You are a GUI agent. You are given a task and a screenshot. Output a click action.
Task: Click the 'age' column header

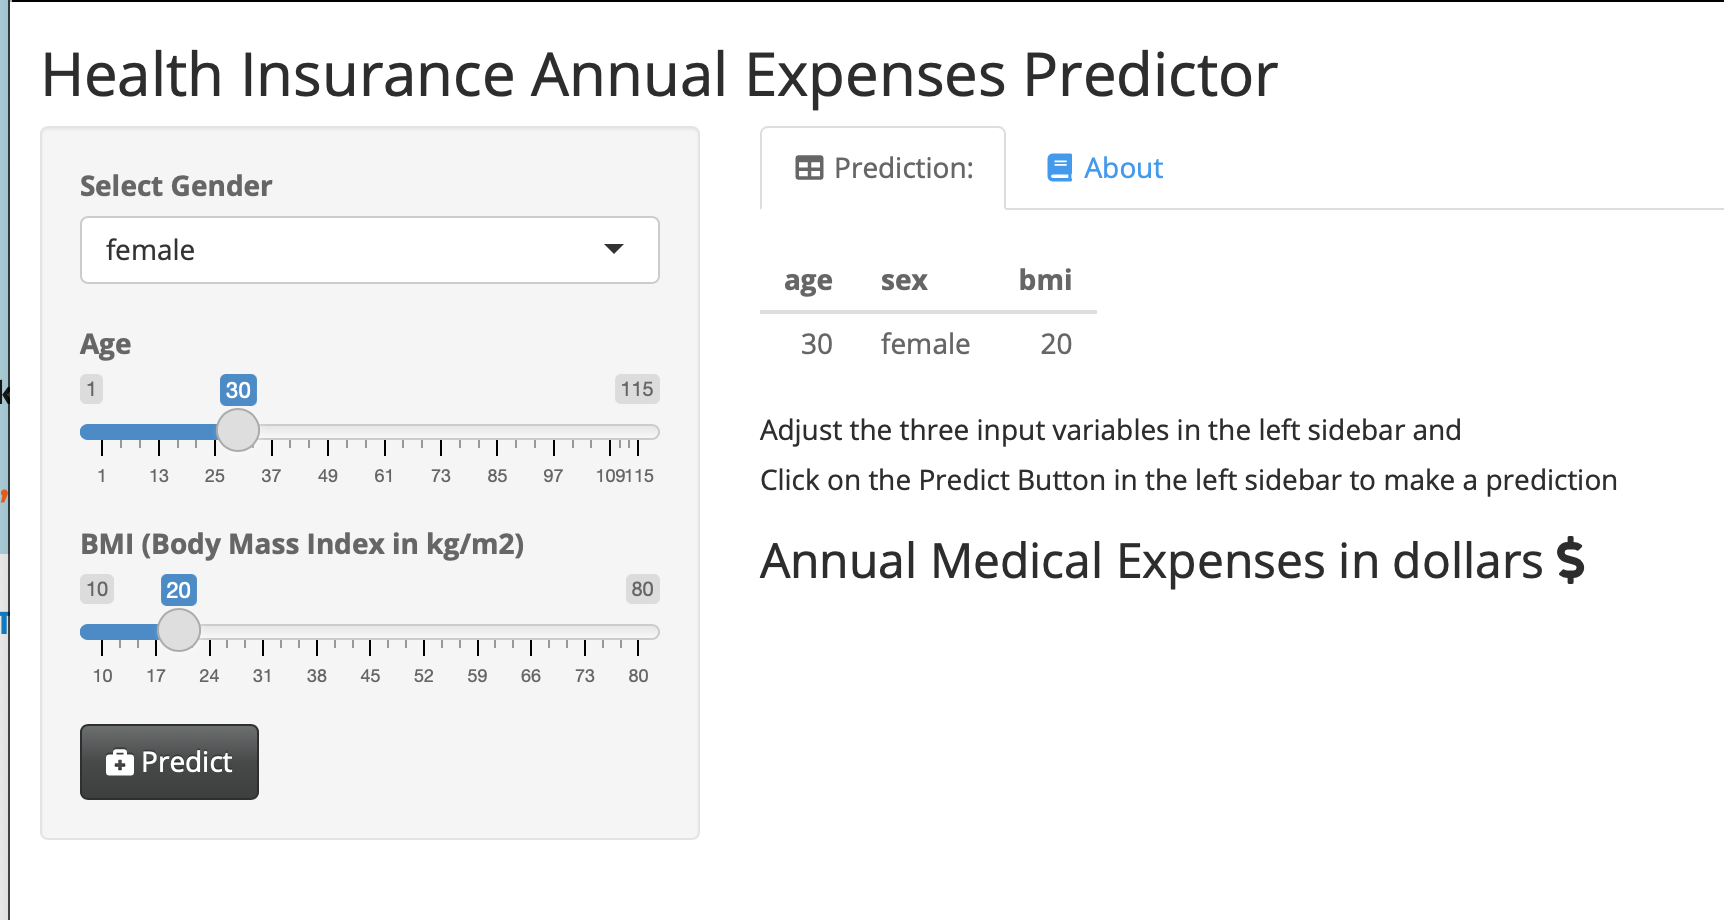tap(807, 280)
